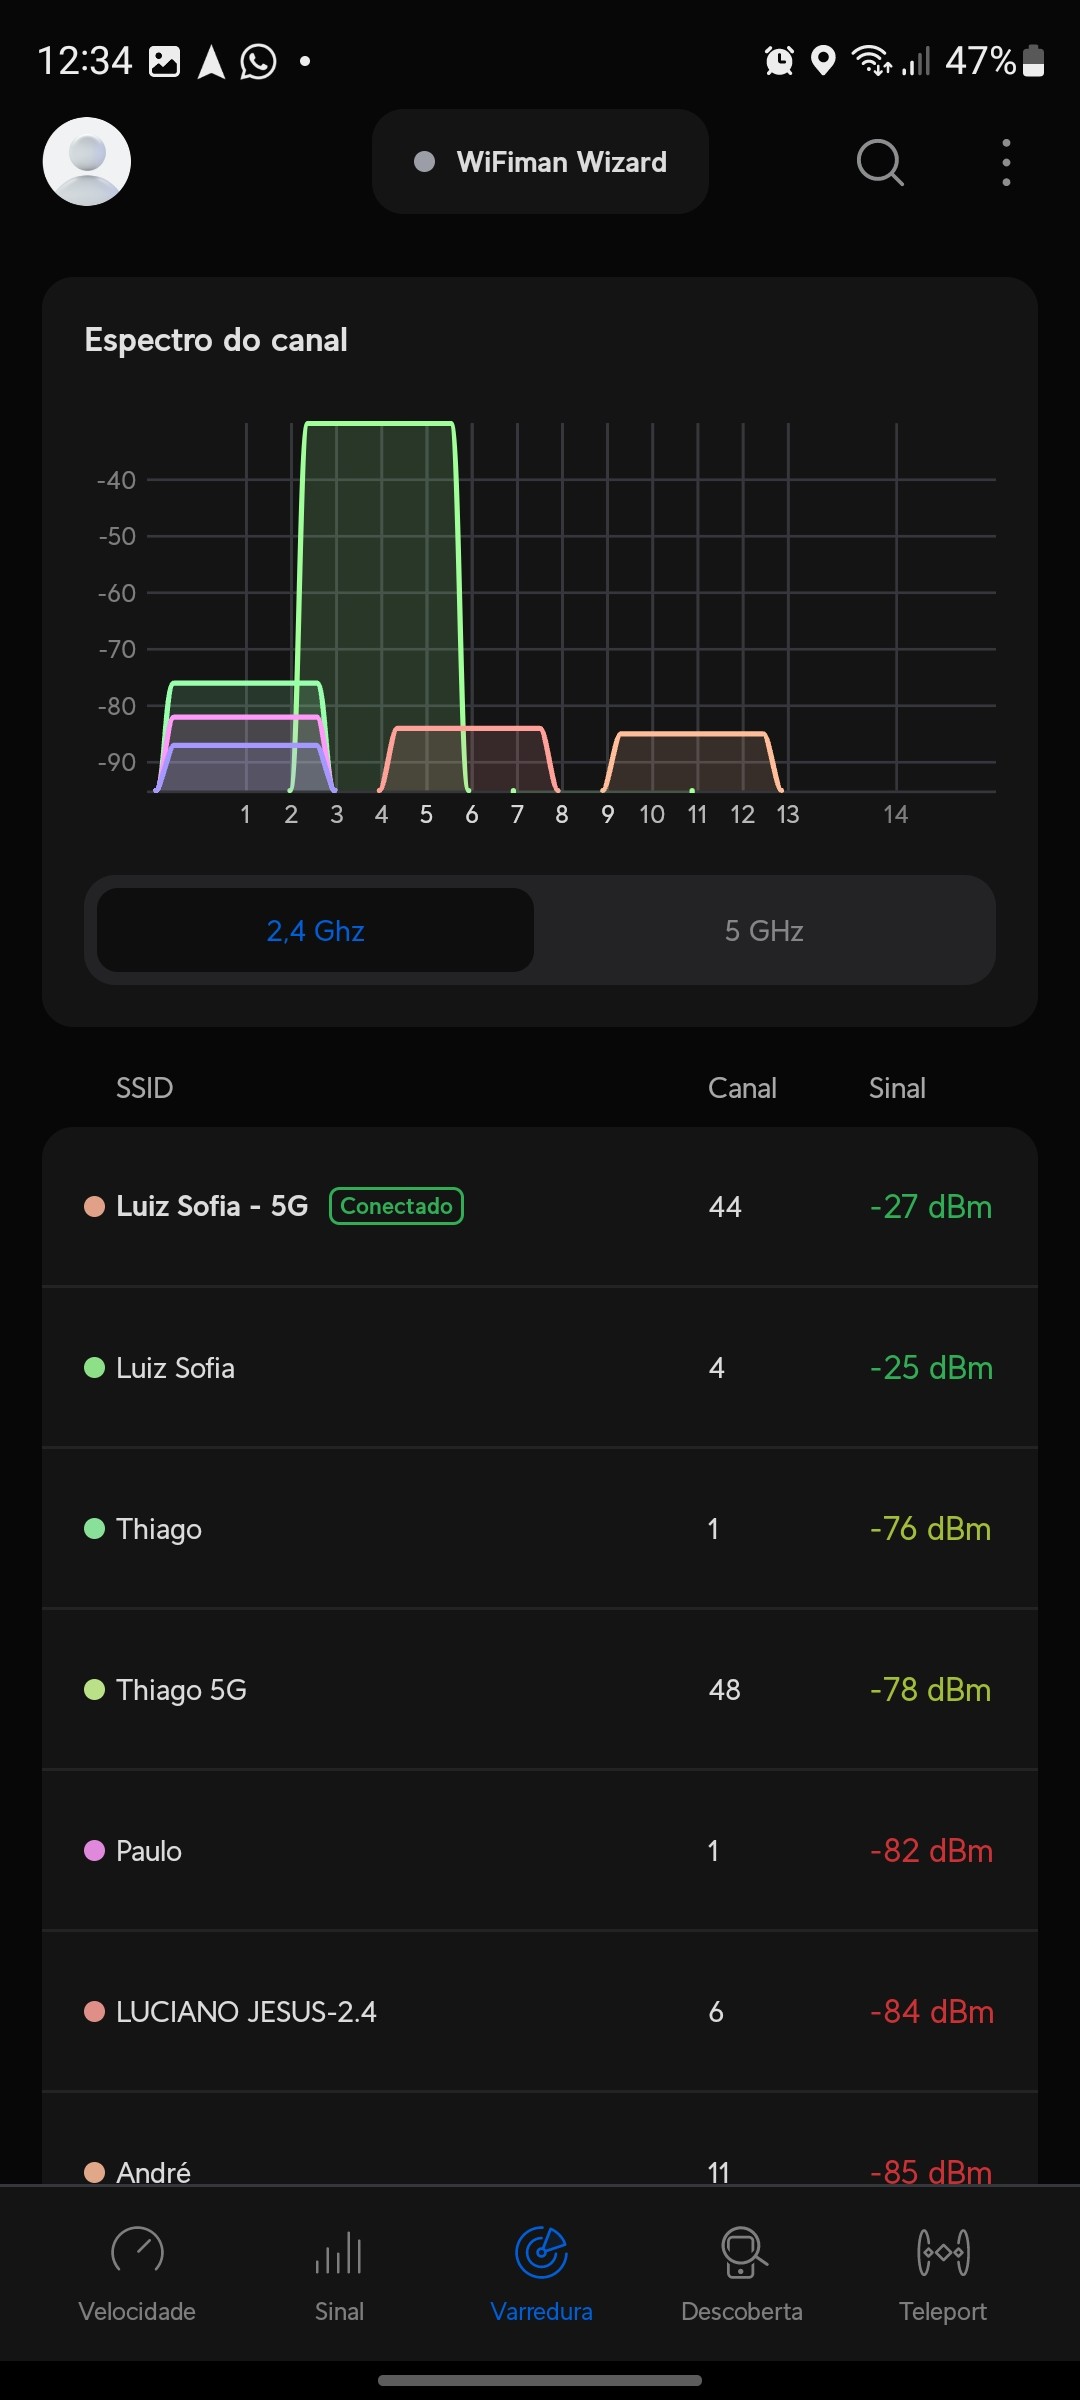Viewport: 1080px width, 2400px height.
Task: Sort the list by Sinal column header
Action: tap(897, 1088)
